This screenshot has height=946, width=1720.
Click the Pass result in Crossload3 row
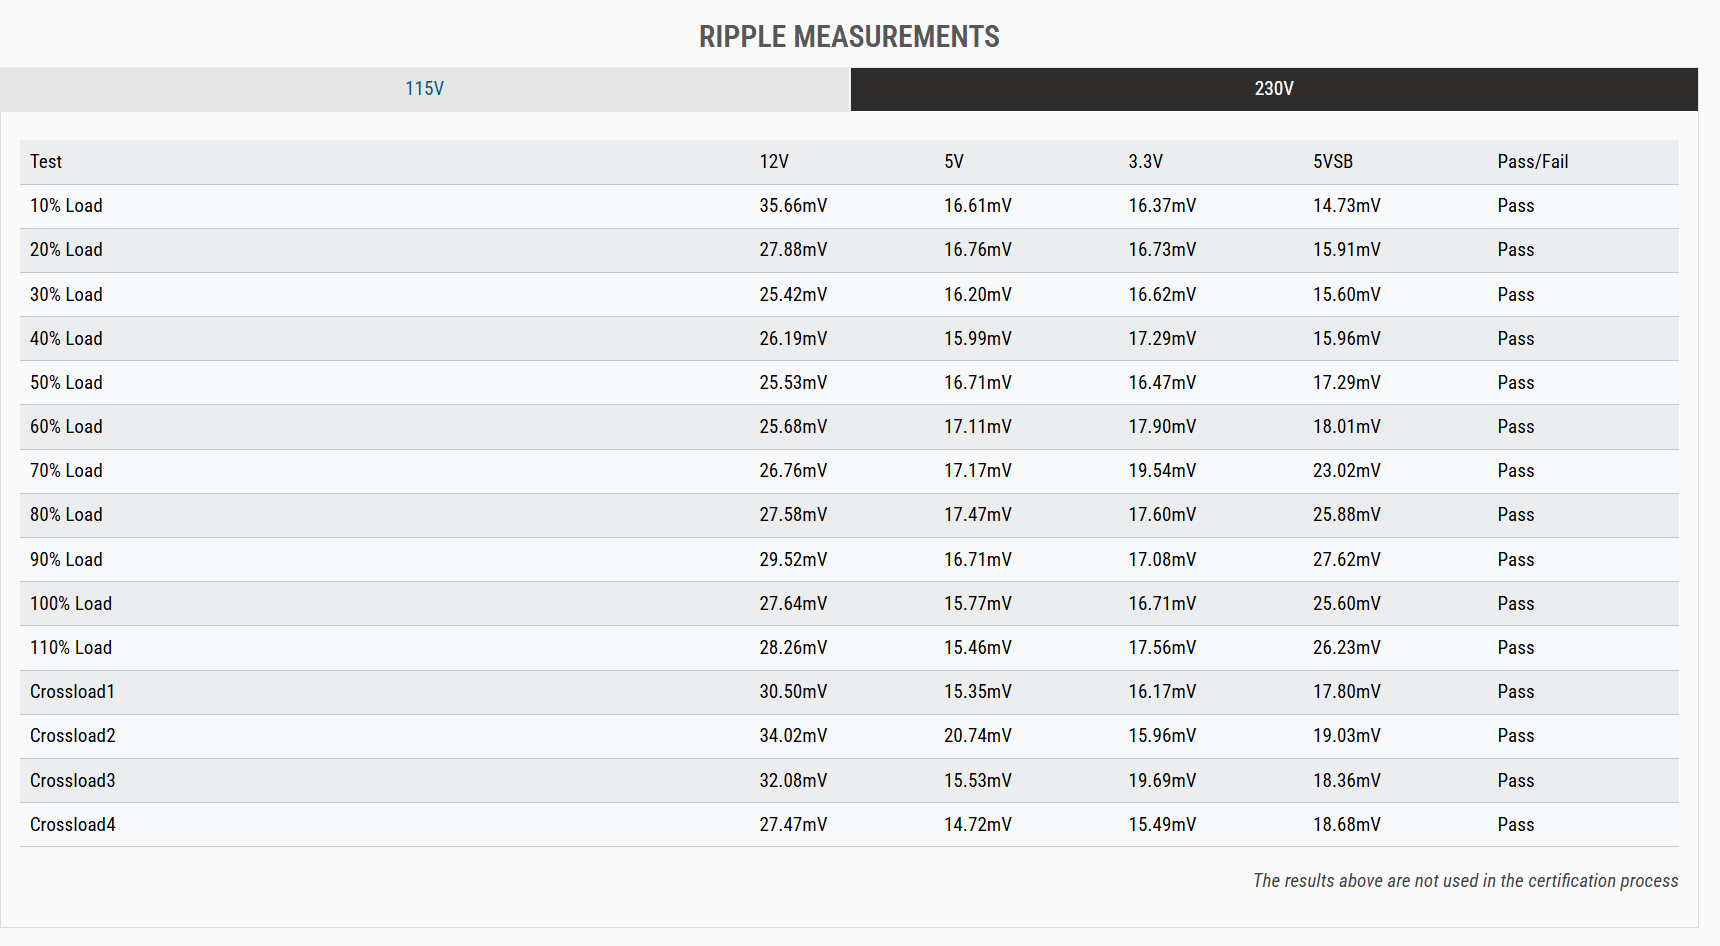1516,781
